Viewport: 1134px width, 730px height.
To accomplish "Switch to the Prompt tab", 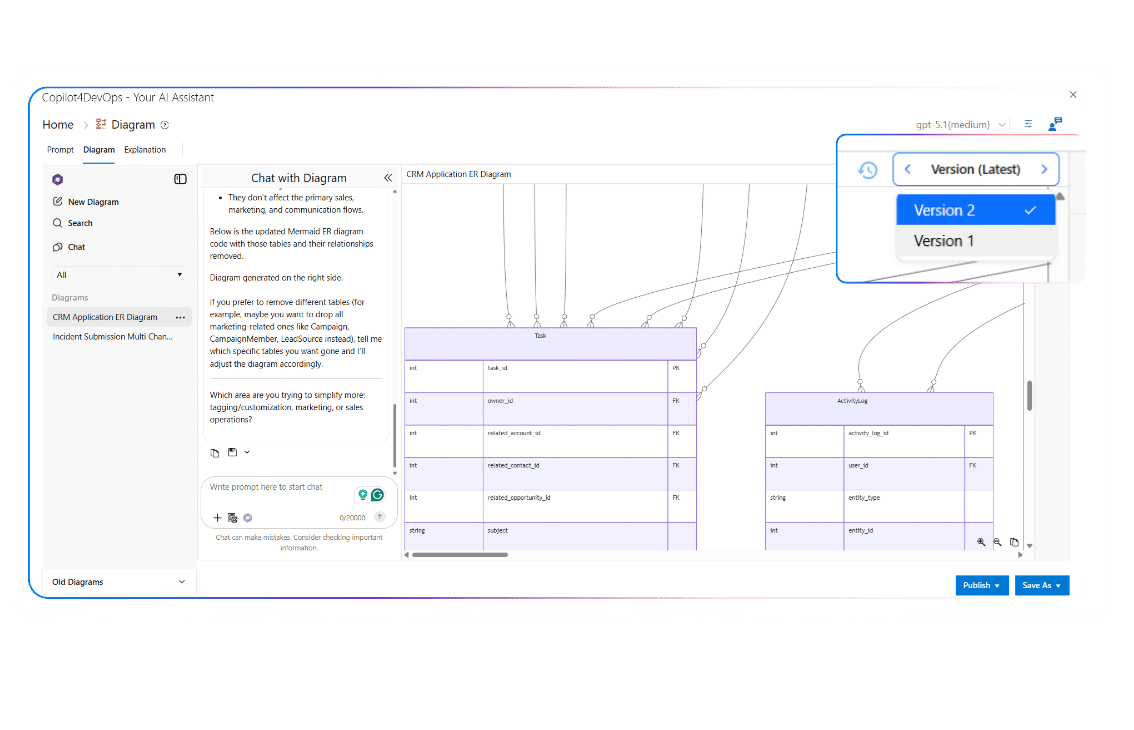I will coord(60,150).
